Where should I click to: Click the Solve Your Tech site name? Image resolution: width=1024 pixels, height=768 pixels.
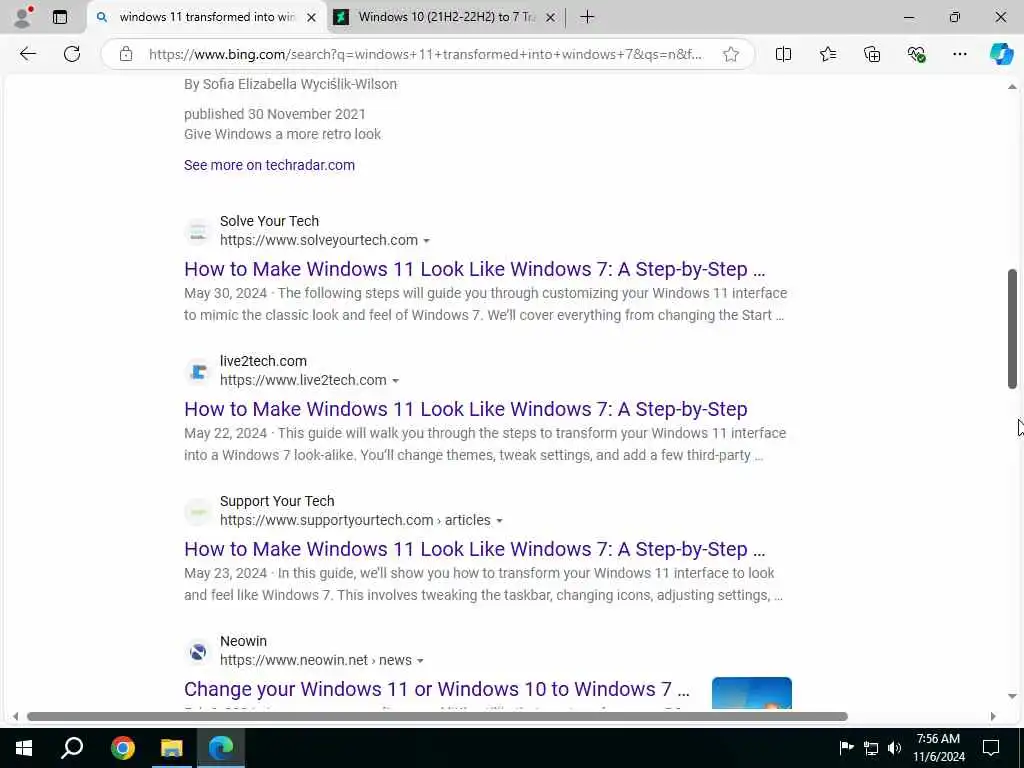269,221
